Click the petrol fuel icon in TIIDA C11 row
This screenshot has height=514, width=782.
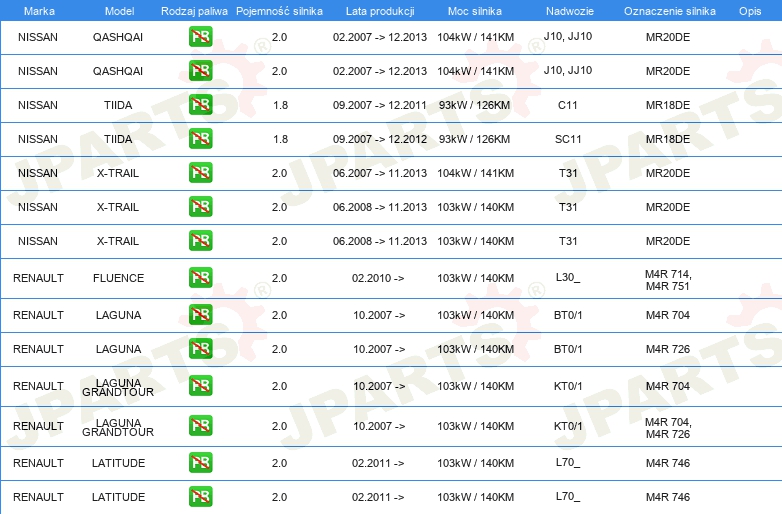pyautogui.click(x=200, y=105)
